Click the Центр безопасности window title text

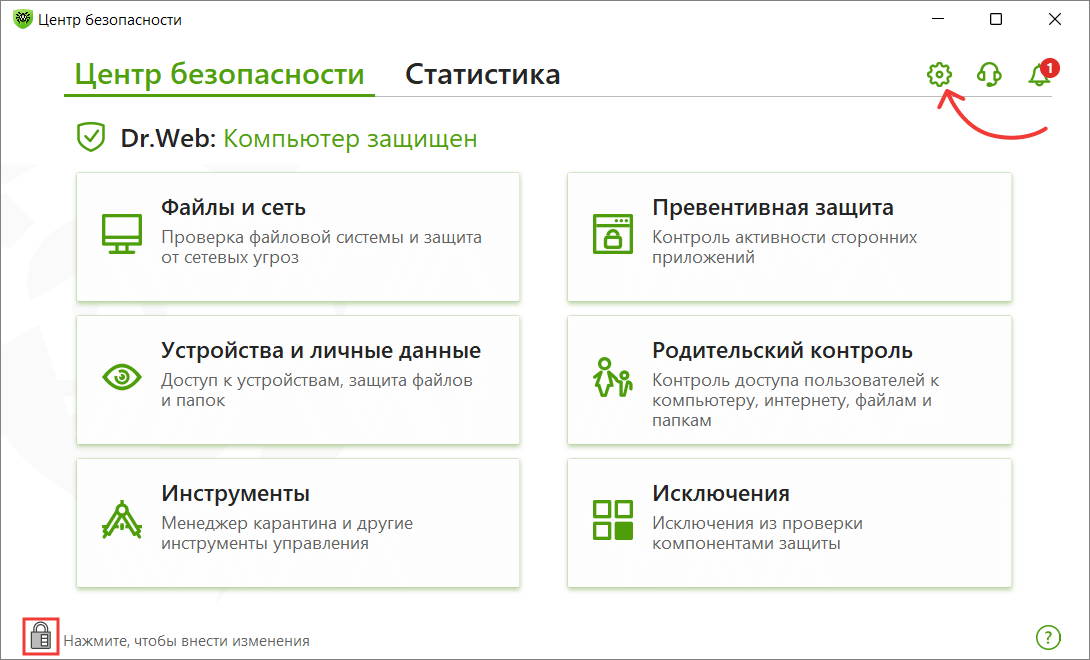pyautogui.click(x=110, y=19)
